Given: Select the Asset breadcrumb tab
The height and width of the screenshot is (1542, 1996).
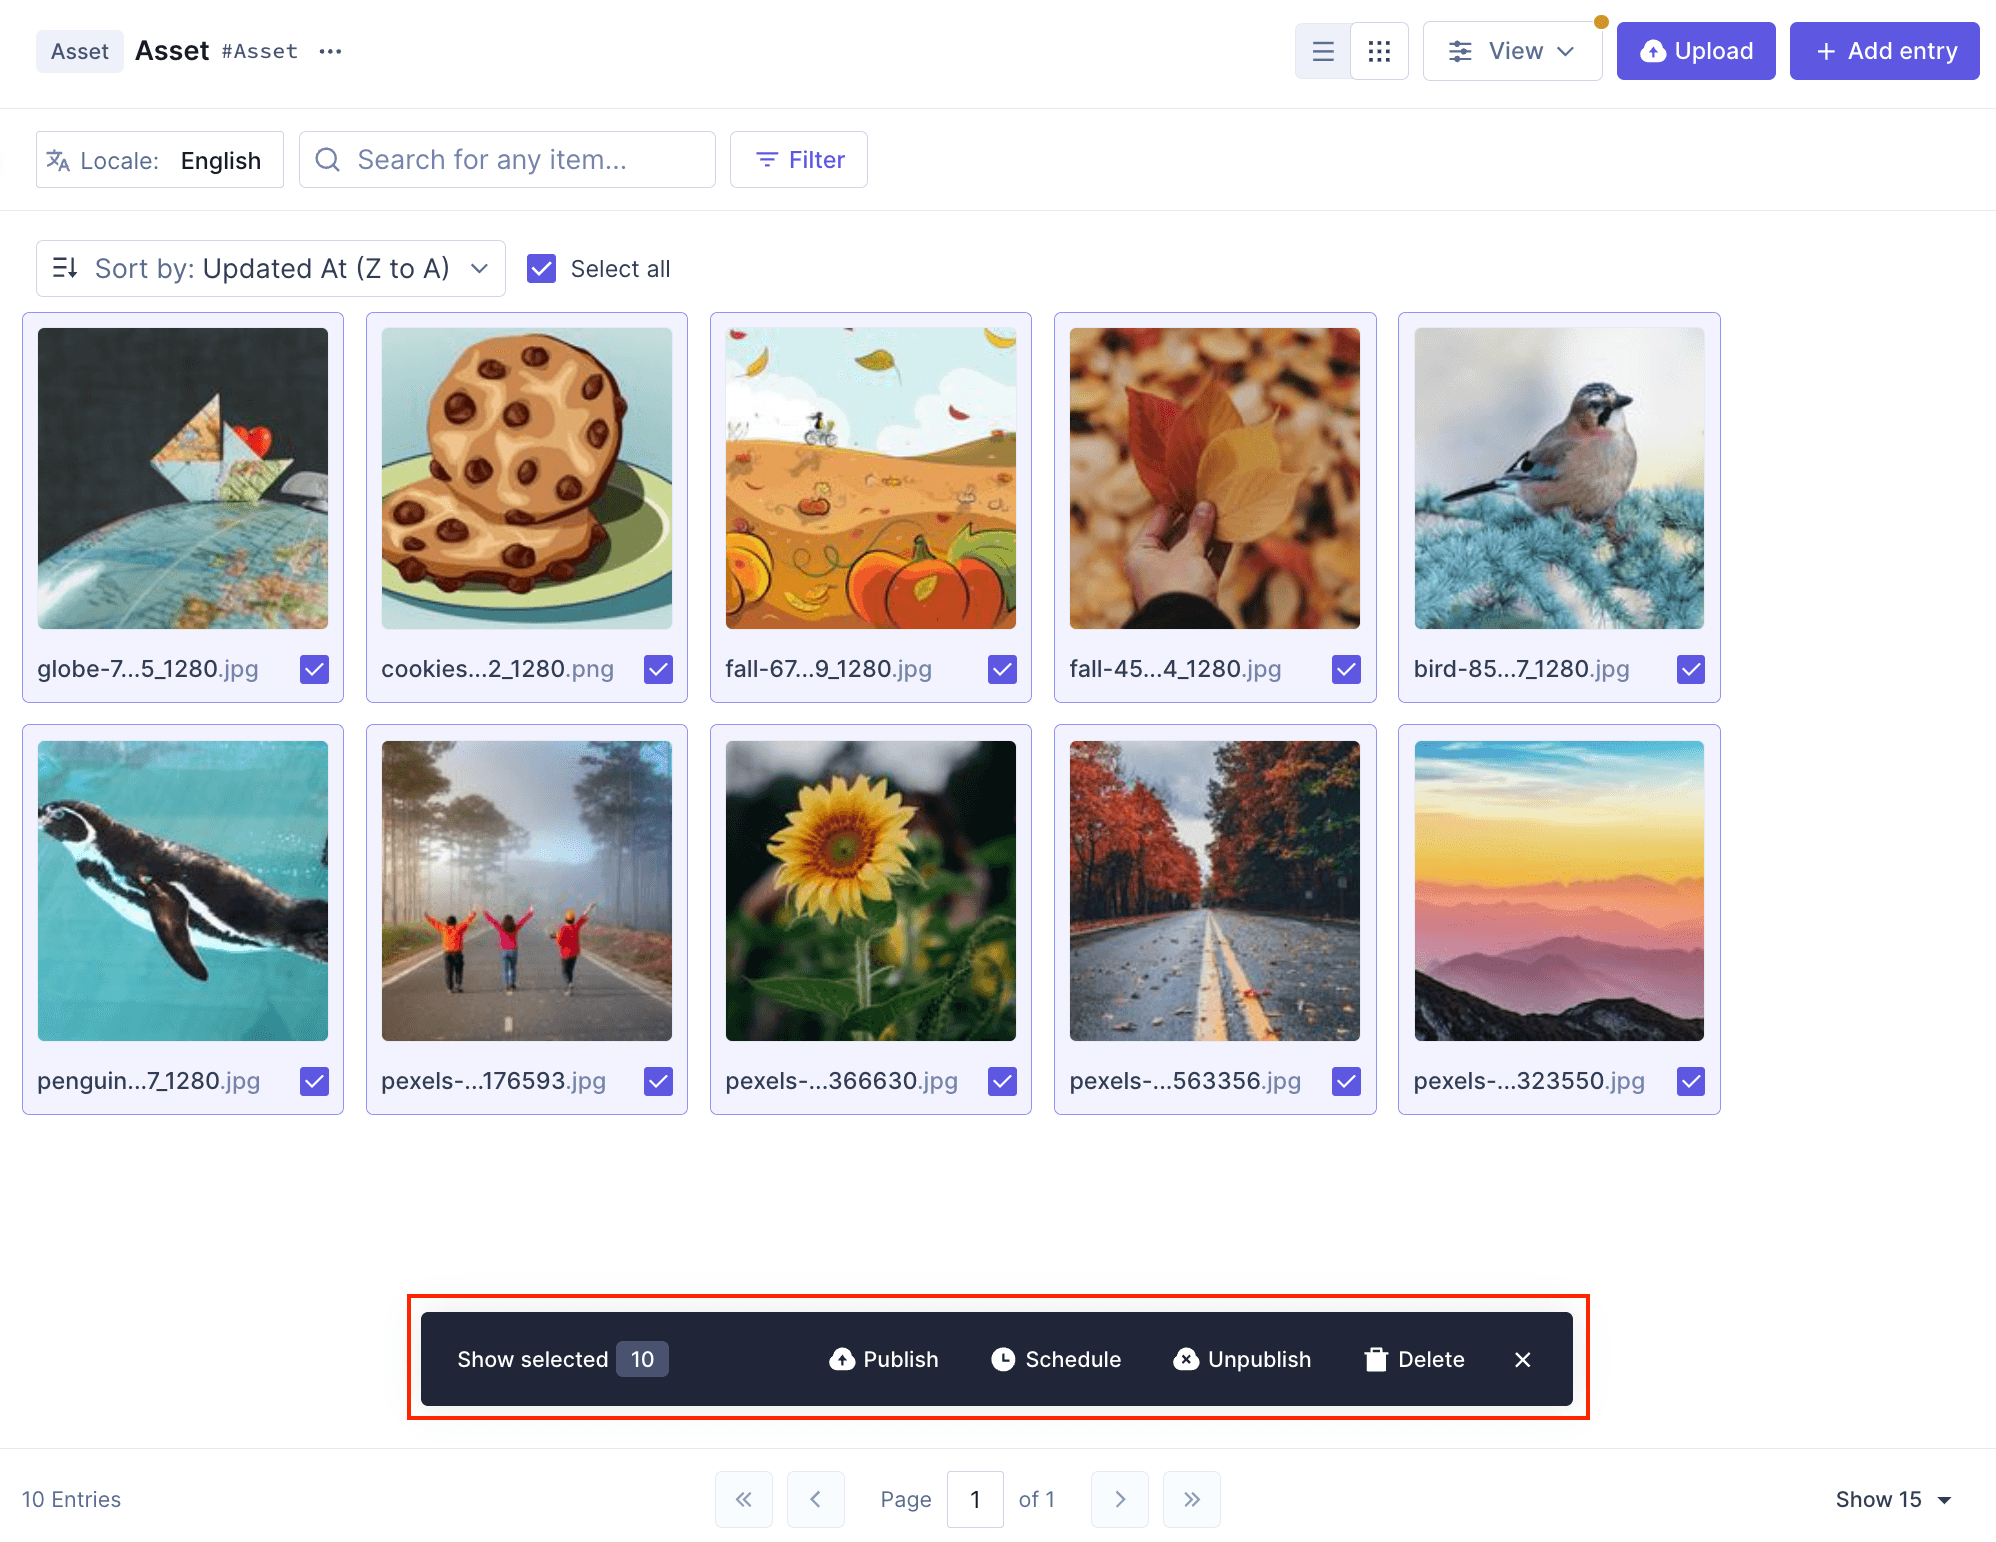Looking at the screenshot, I should pos(80,50).
